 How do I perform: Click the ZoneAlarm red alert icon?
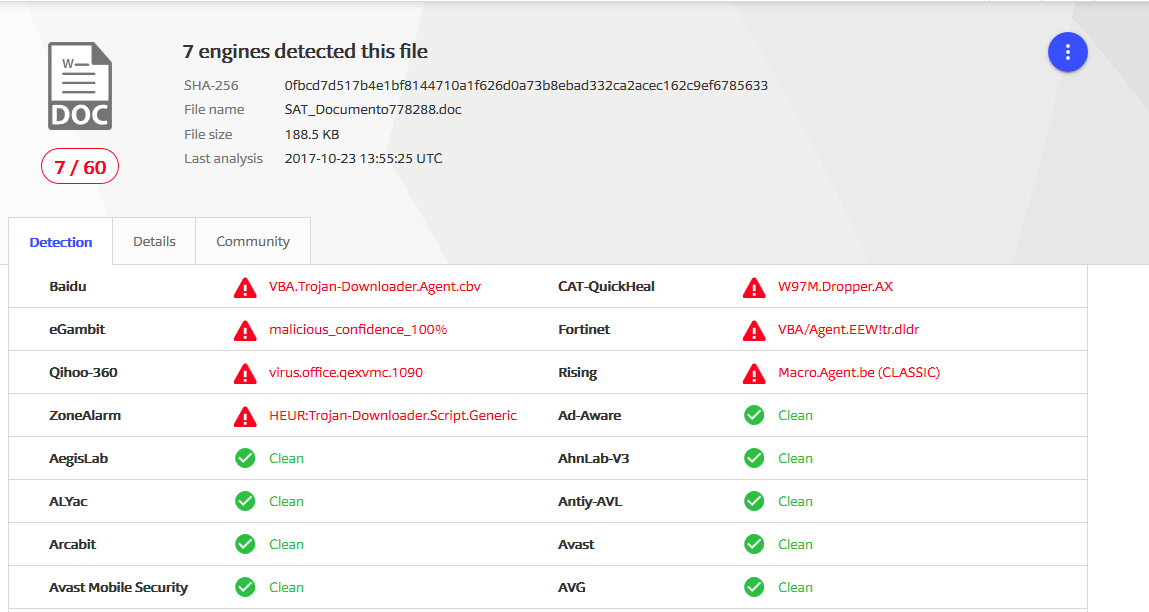pos(245,417)
